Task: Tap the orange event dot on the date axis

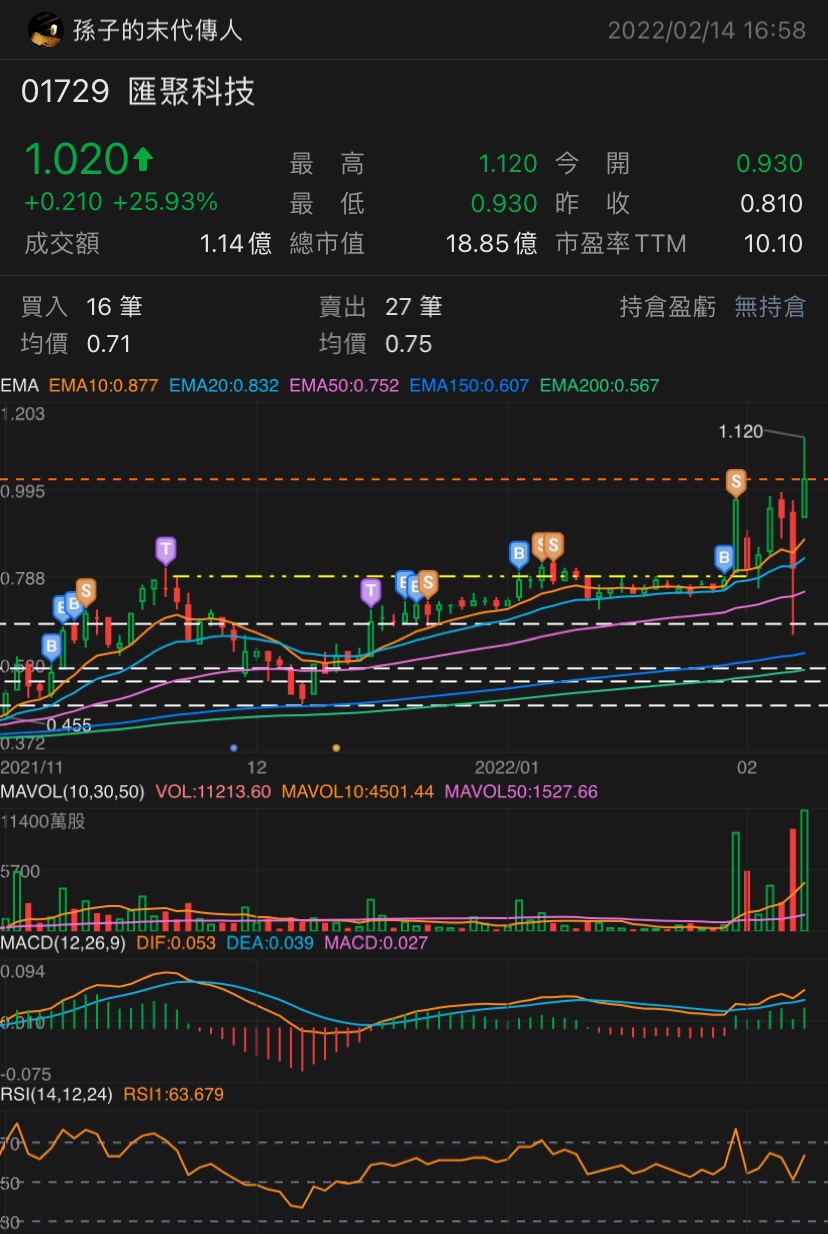Action: [x=336, y=747]
